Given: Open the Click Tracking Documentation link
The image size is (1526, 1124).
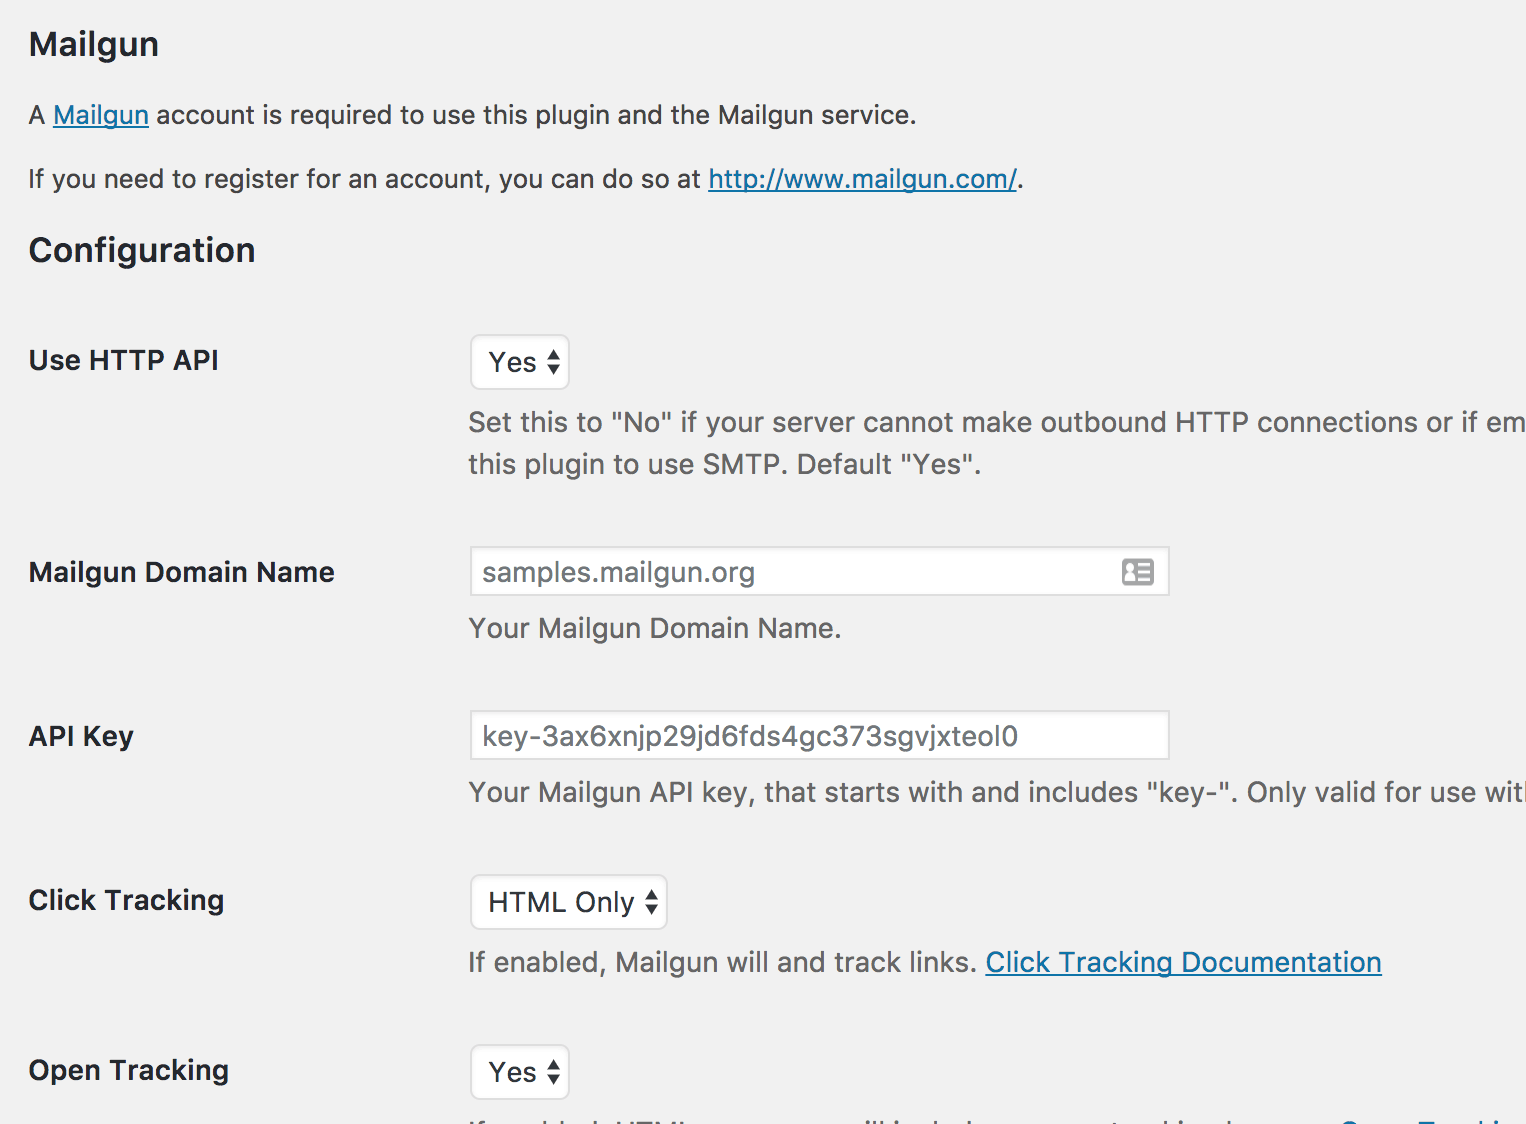Looking at the screenshot, I should 1183,962.
